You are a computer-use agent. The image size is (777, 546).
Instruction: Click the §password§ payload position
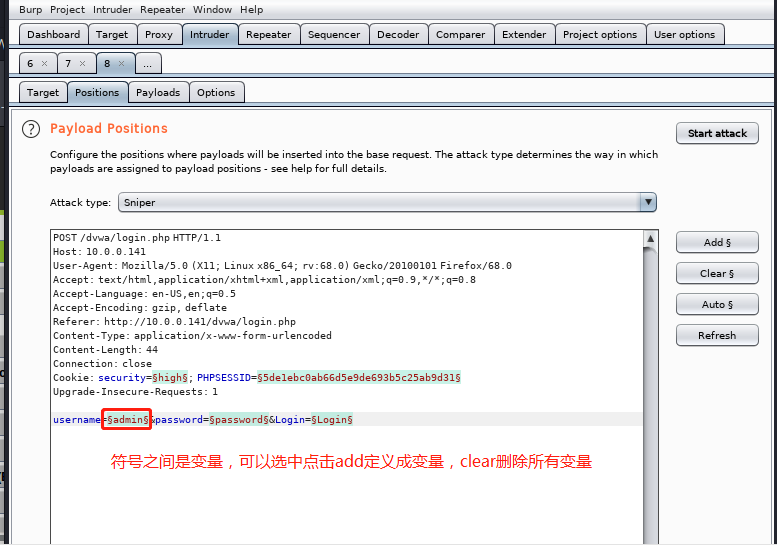click(239, 420)
